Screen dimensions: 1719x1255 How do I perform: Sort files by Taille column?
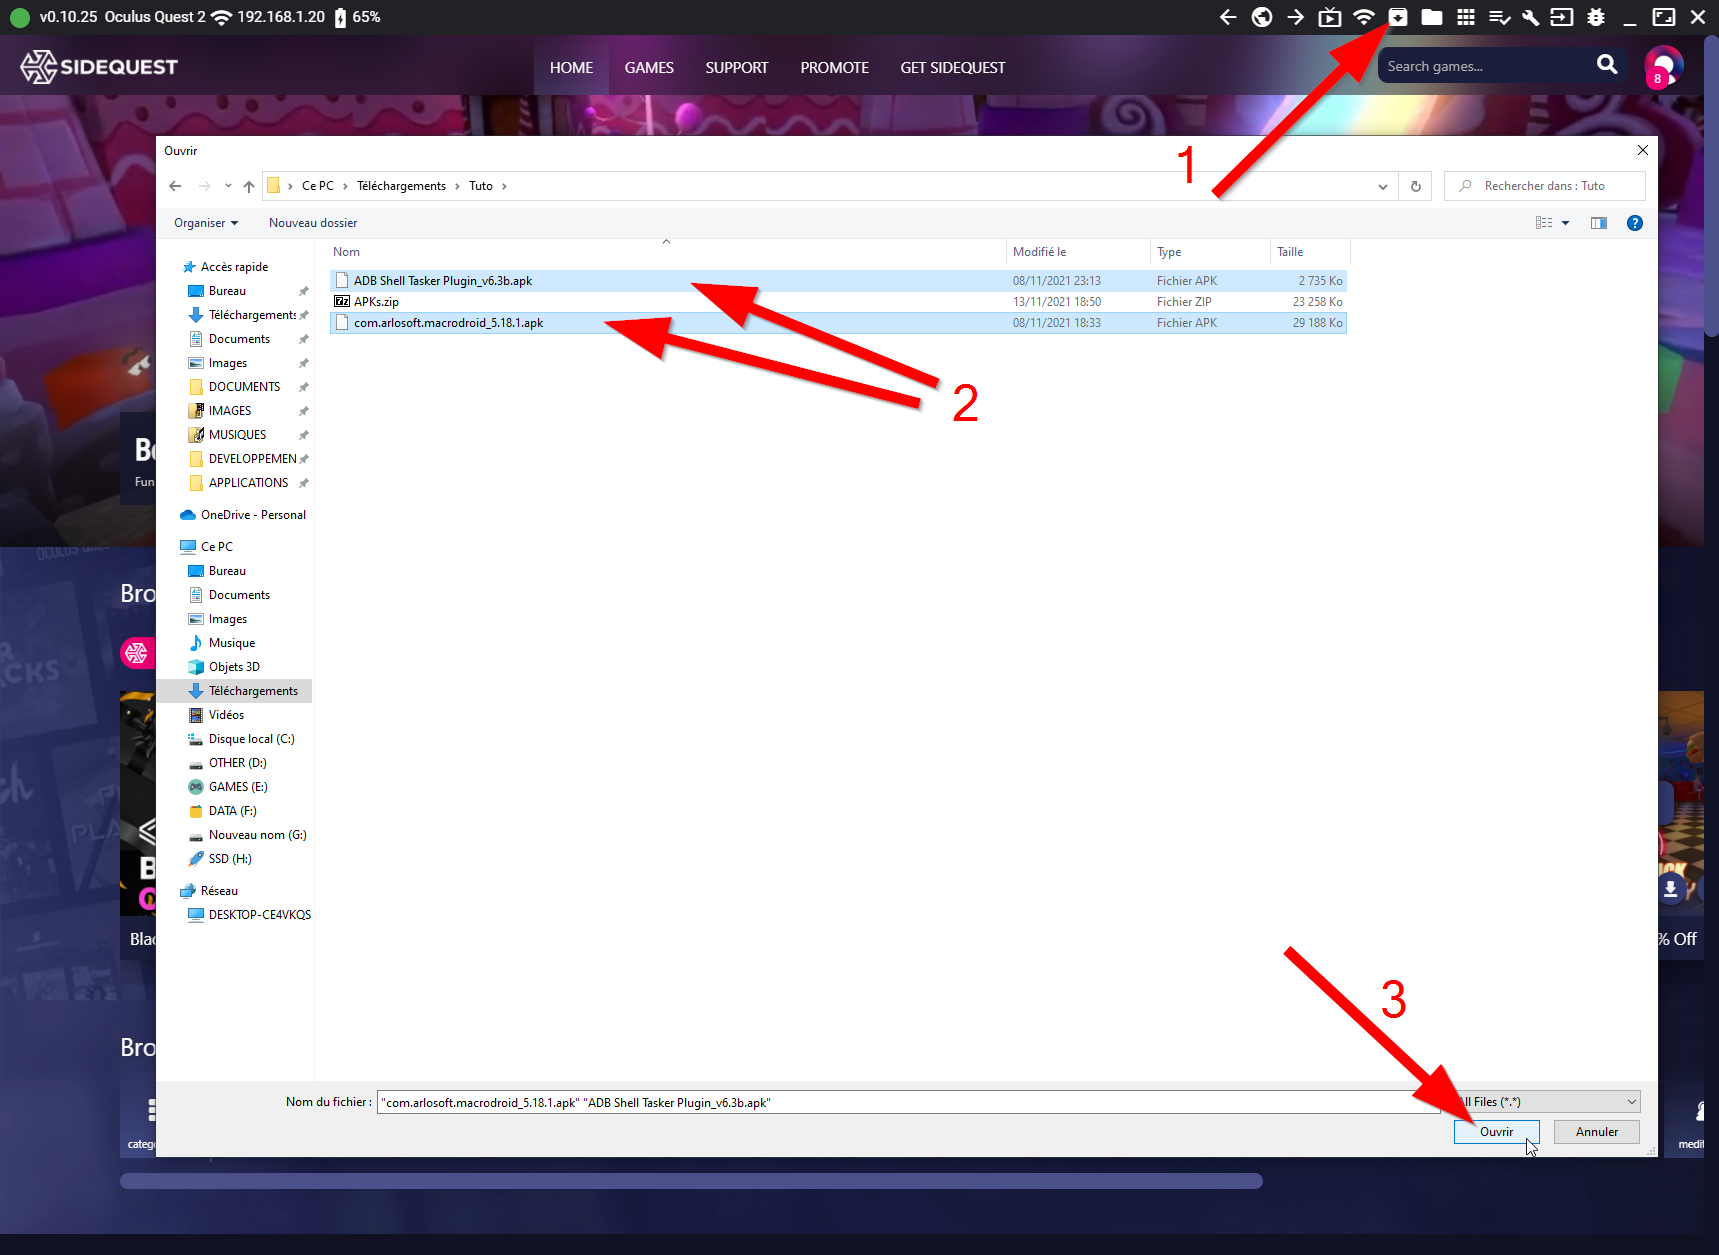tap(1309, 252)
